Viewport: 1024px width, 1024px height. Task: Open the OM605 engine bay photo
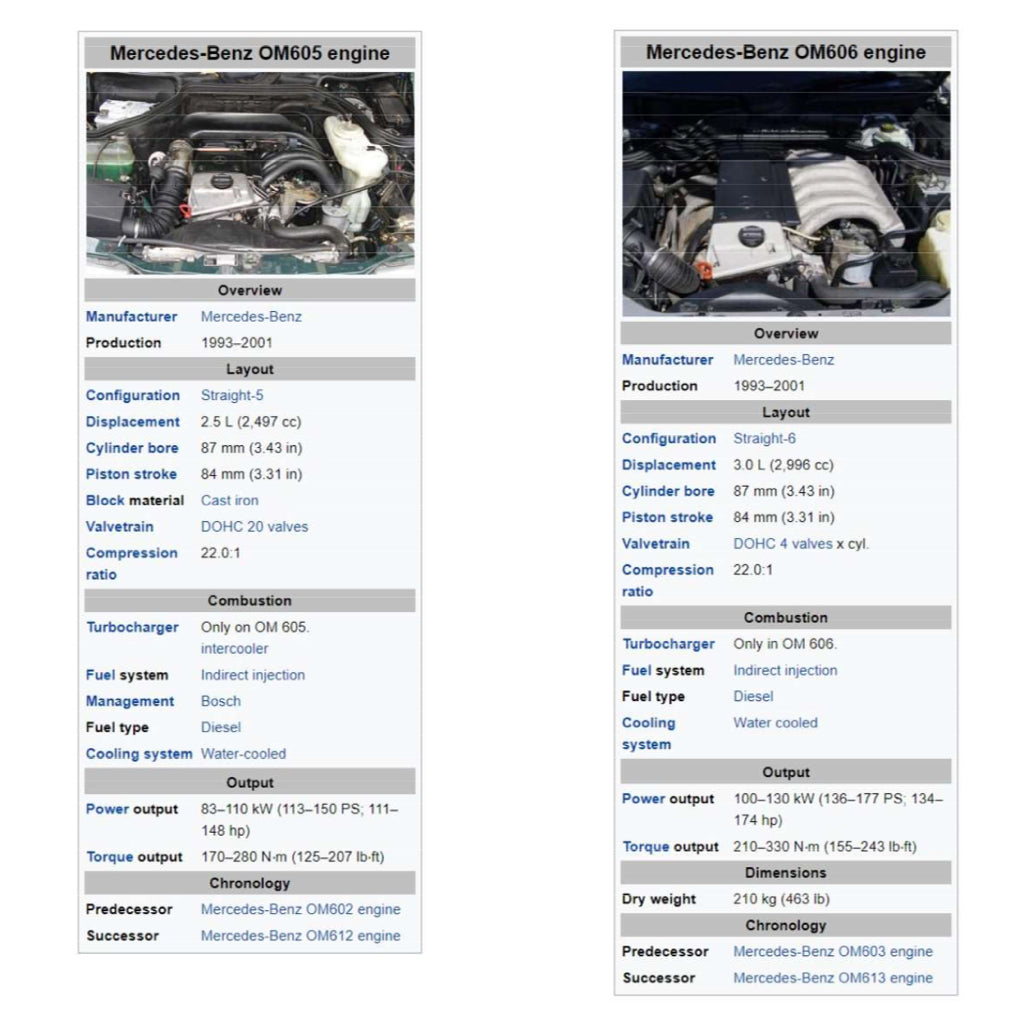[x=250, y=173]
